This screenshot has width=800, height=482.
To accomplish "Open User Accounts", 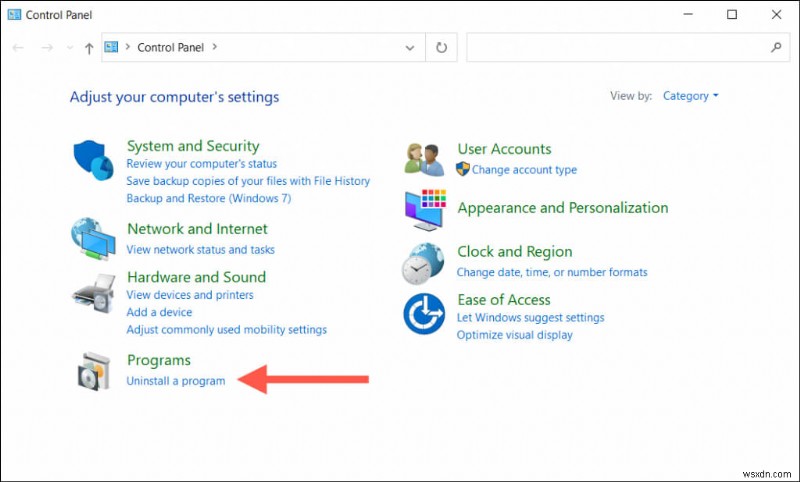I will (x=504, y=149).
